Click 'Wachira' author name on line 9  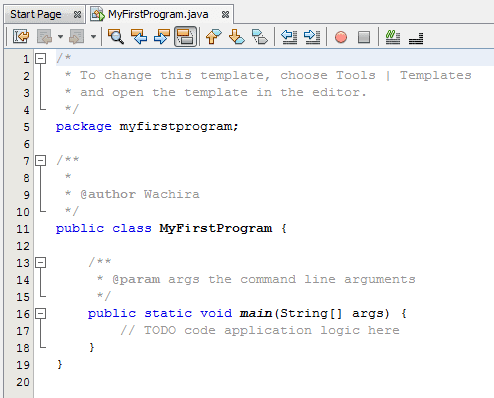(x=172, y=194)
